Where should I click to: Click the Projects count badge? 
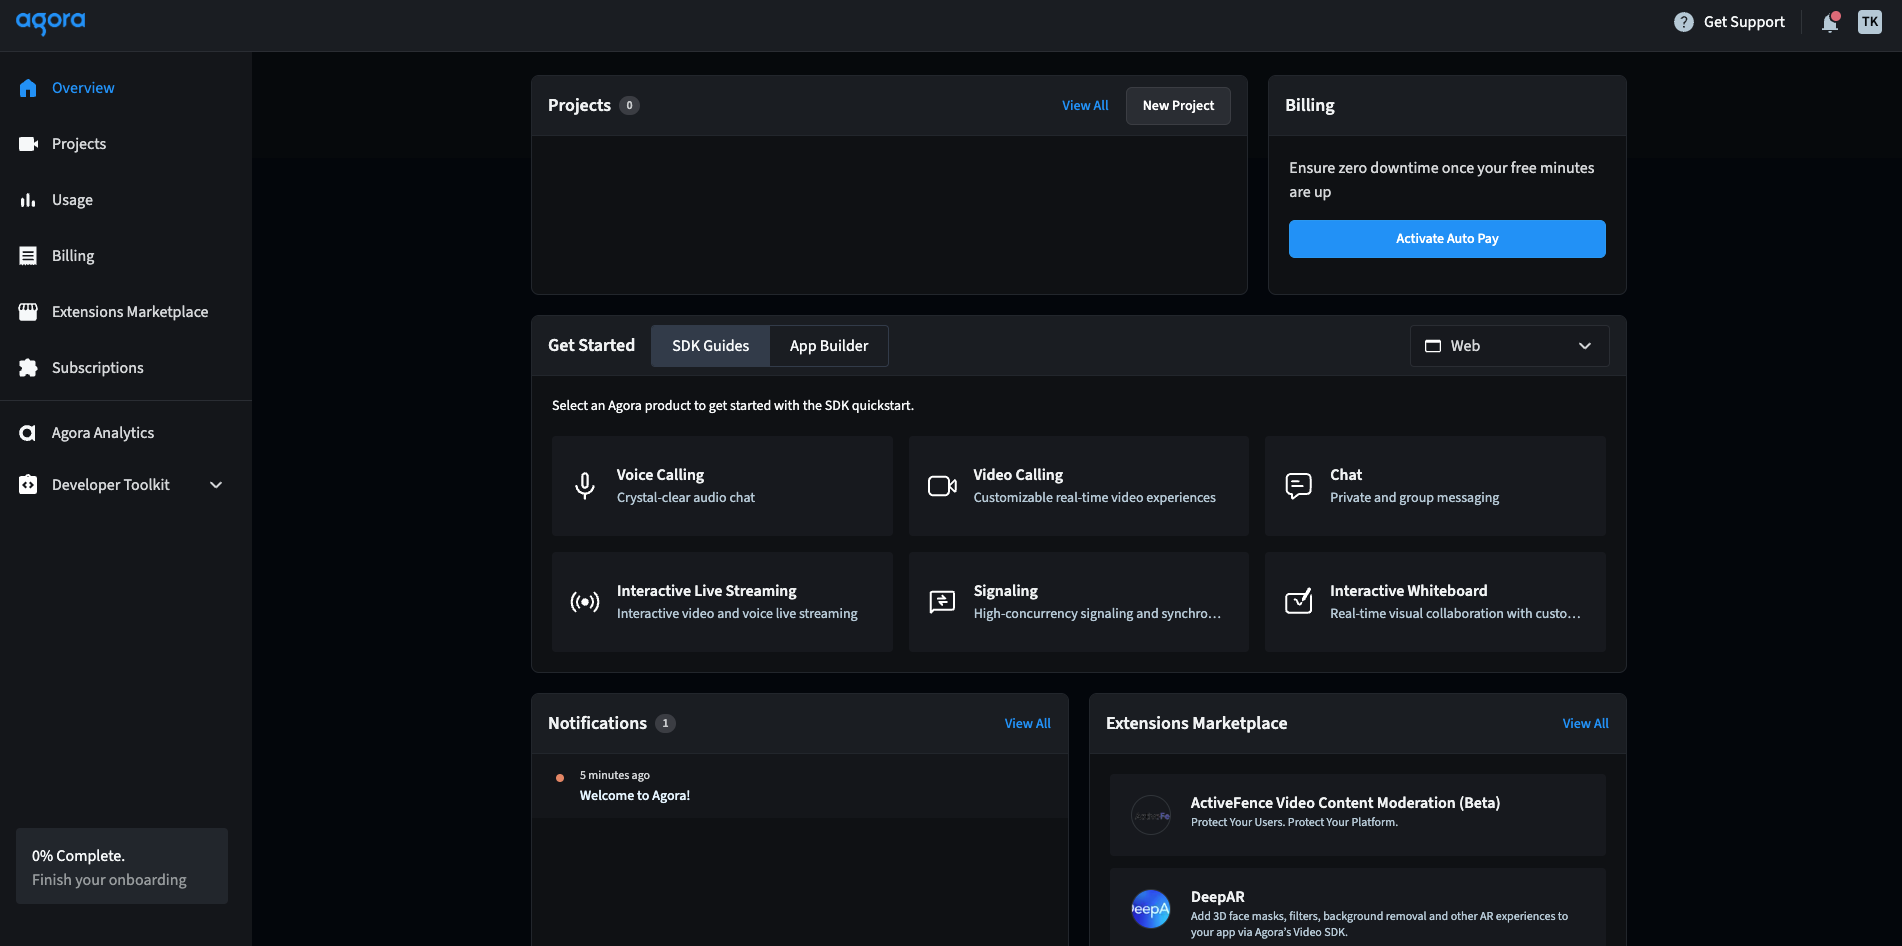[629, 106]
